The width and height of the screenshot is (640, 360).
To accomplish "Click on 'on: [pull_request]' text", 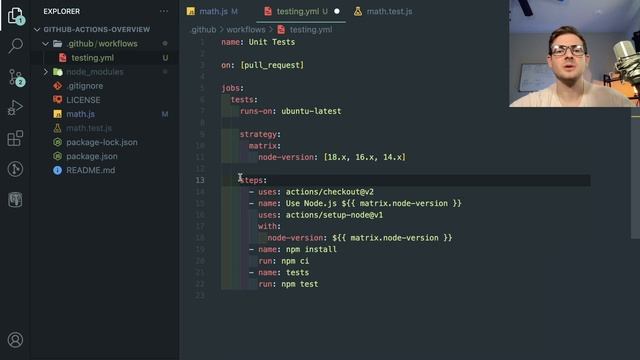I will point(262,65).
